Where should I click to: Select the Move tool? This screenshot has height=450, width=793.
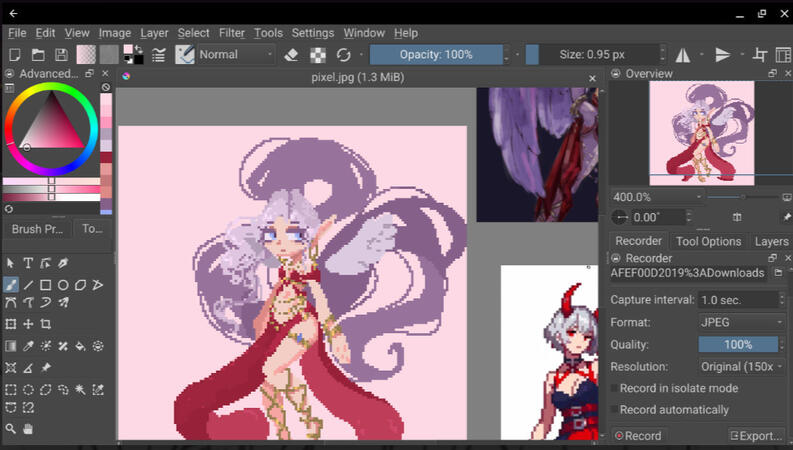28,324
